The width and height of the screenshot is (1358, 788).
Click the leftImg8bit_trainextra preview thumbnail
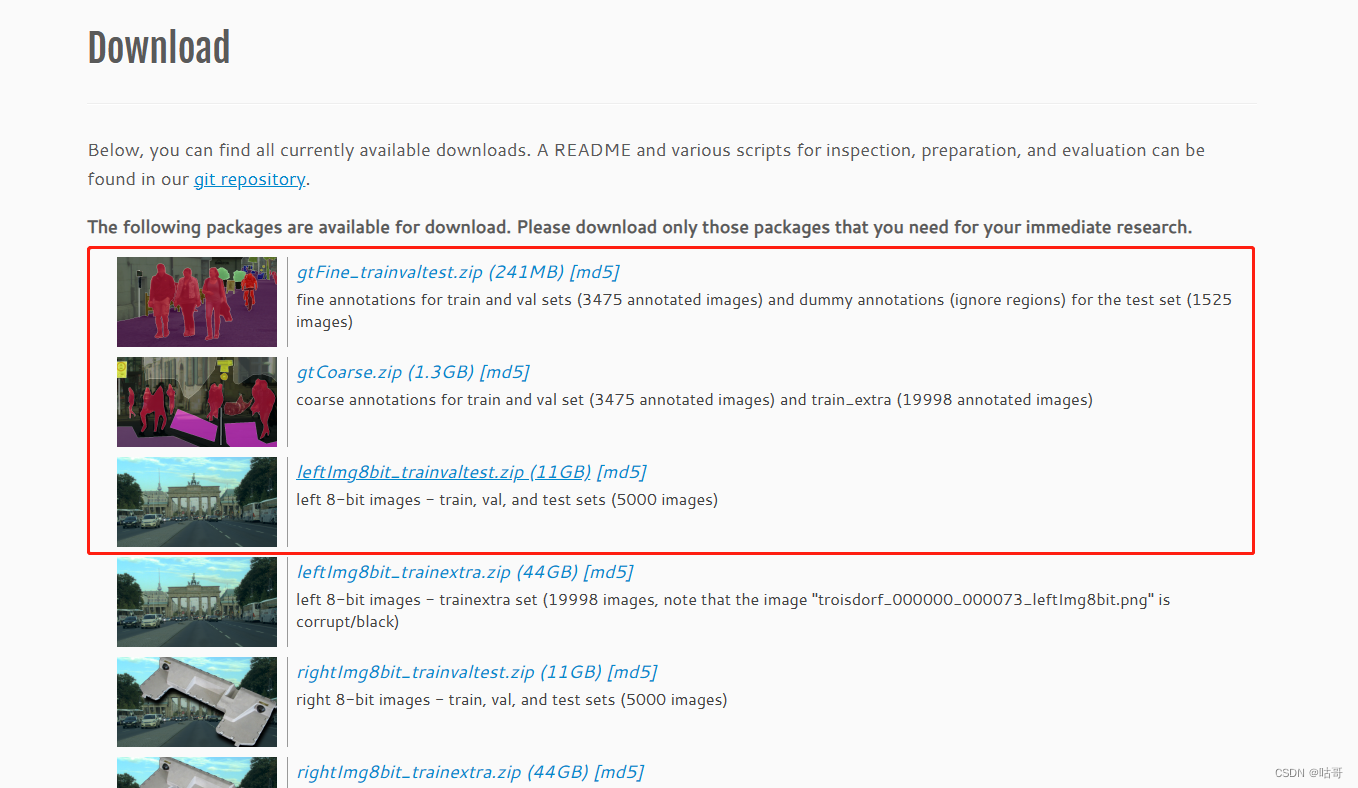click(196, 602)
